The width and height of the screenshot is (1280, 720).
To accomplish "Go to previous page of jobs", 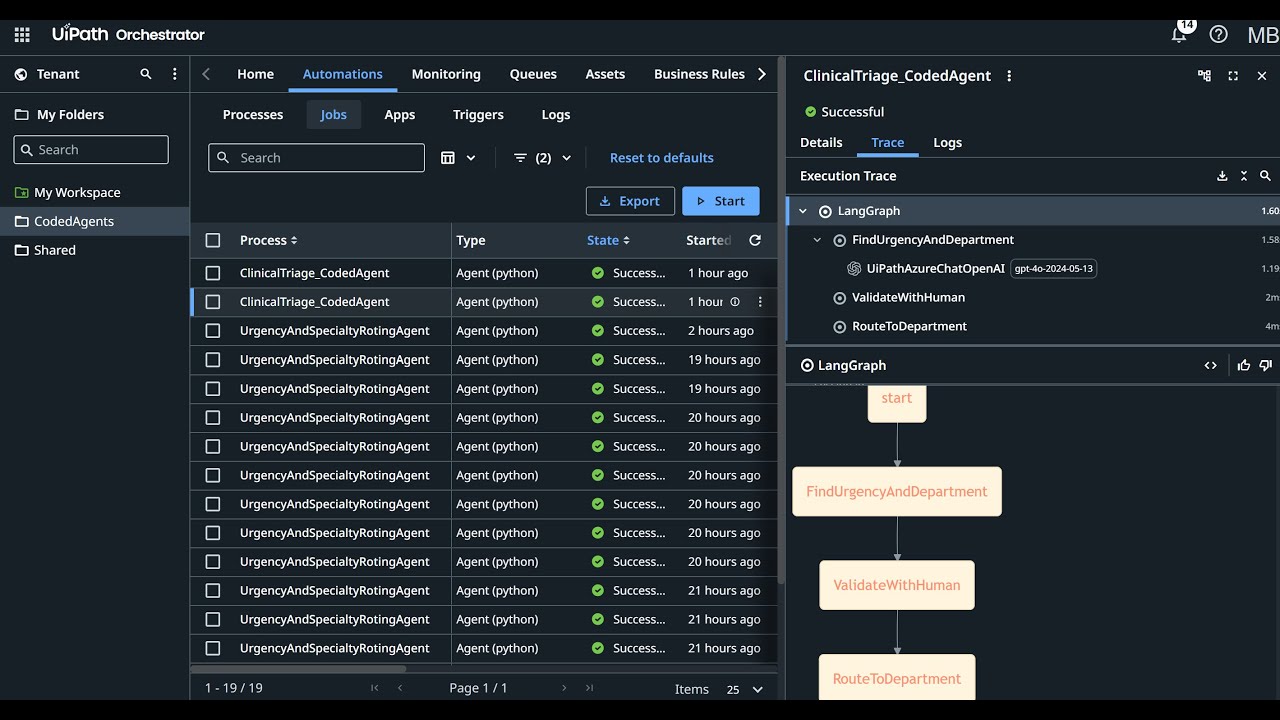I will coord(400,688).
